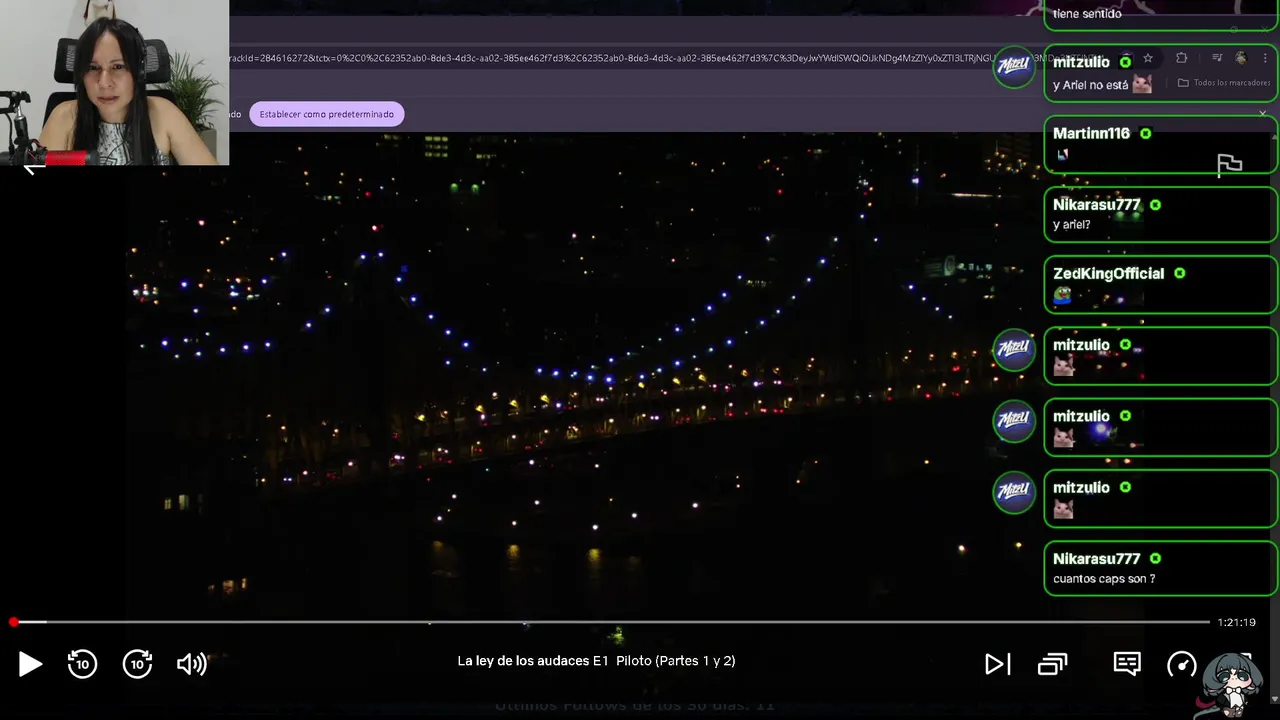The width and height of the screenshot is (1280, 720).
Task: Click 'Establecer como predeterminado' button
Action: (x=327, y=114)
